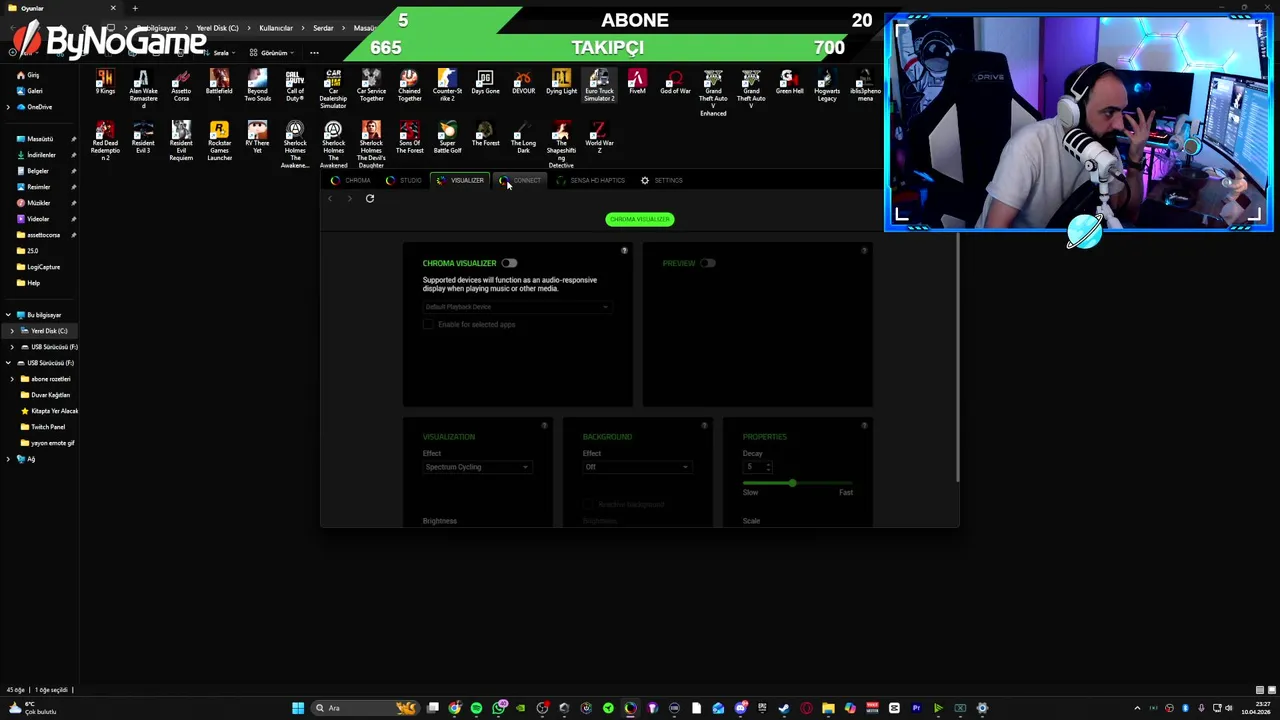Select the World War Z shortcut

pyautogui.click(x=599, y=138)
